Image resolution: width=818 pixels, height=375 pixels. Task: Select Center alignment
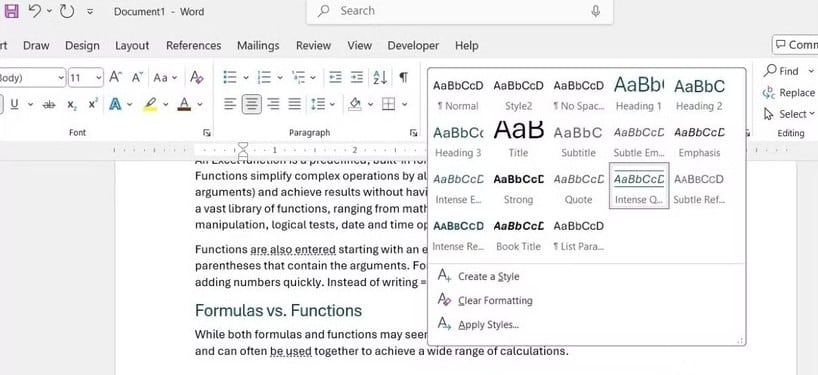251,104
